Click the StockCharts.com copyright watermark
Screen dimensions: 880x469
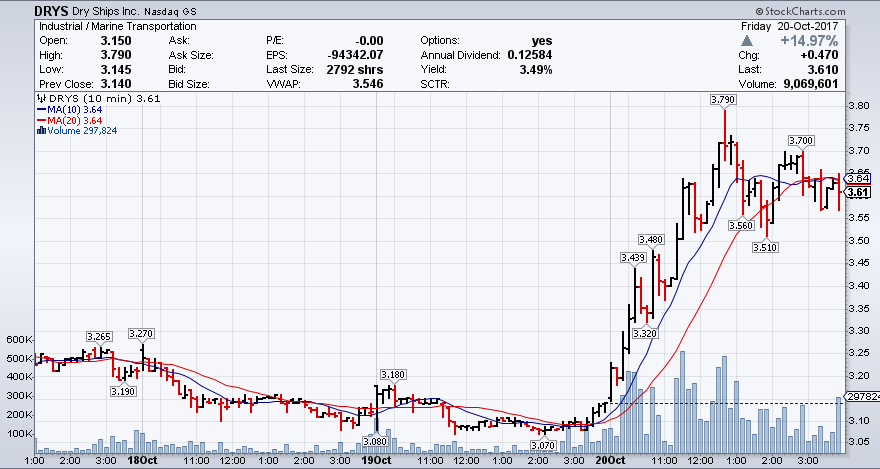point(824,11)
